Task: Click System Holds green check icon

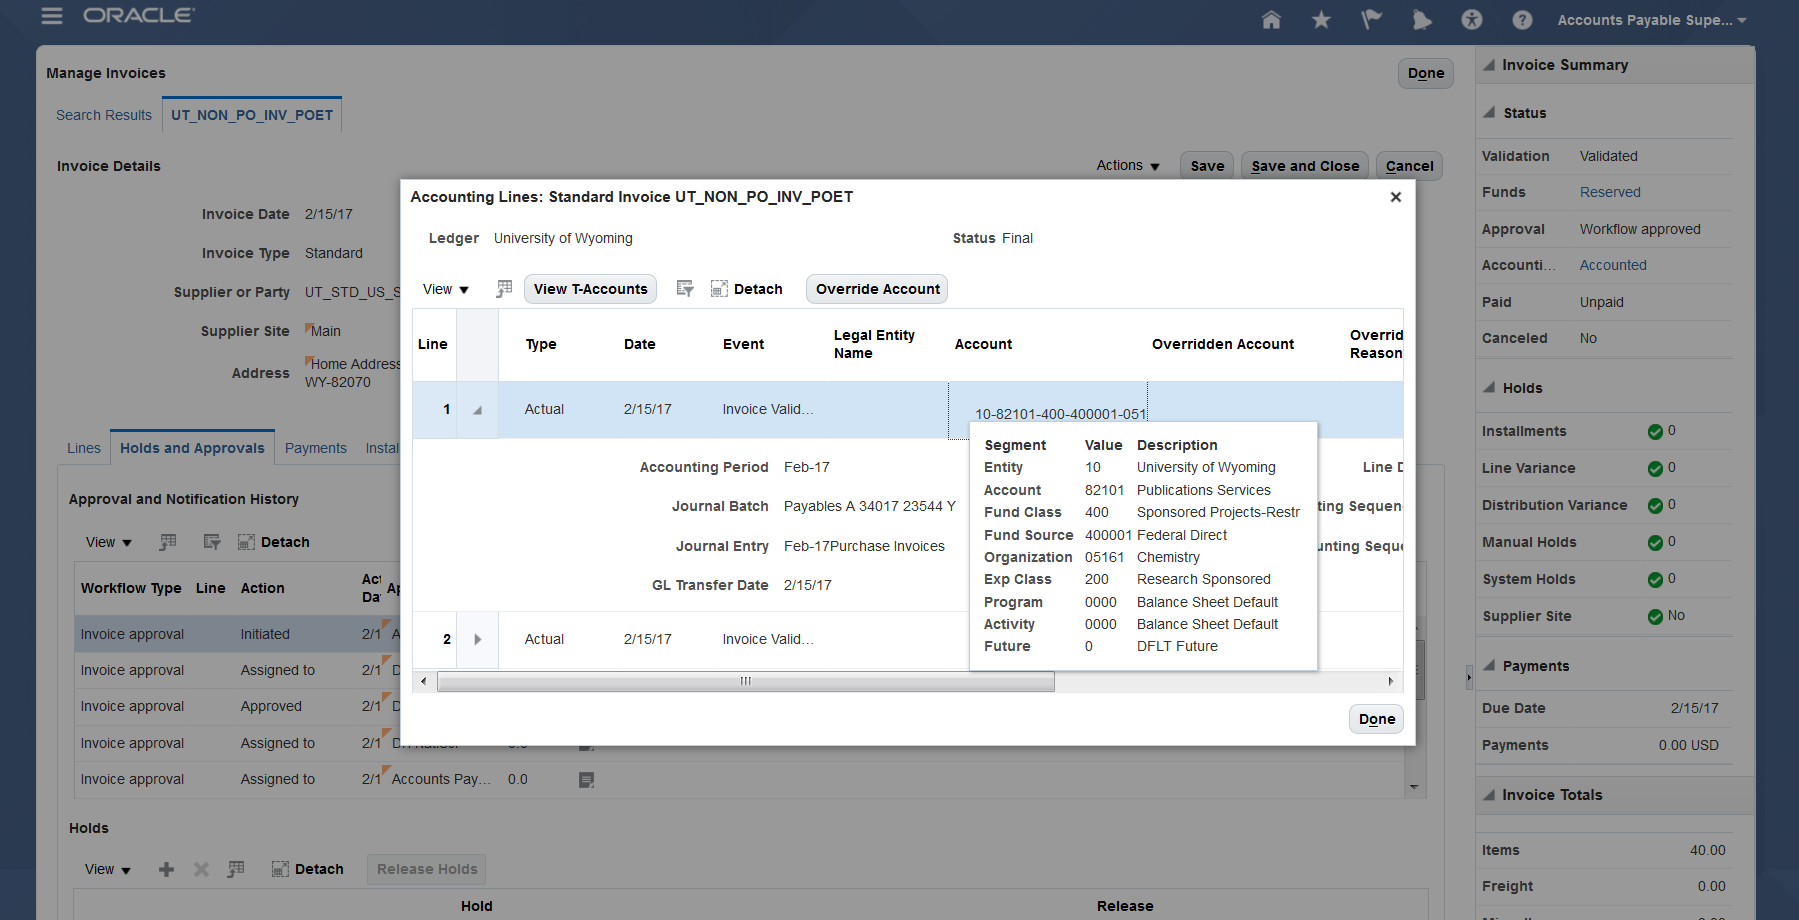Action: 1655,580
